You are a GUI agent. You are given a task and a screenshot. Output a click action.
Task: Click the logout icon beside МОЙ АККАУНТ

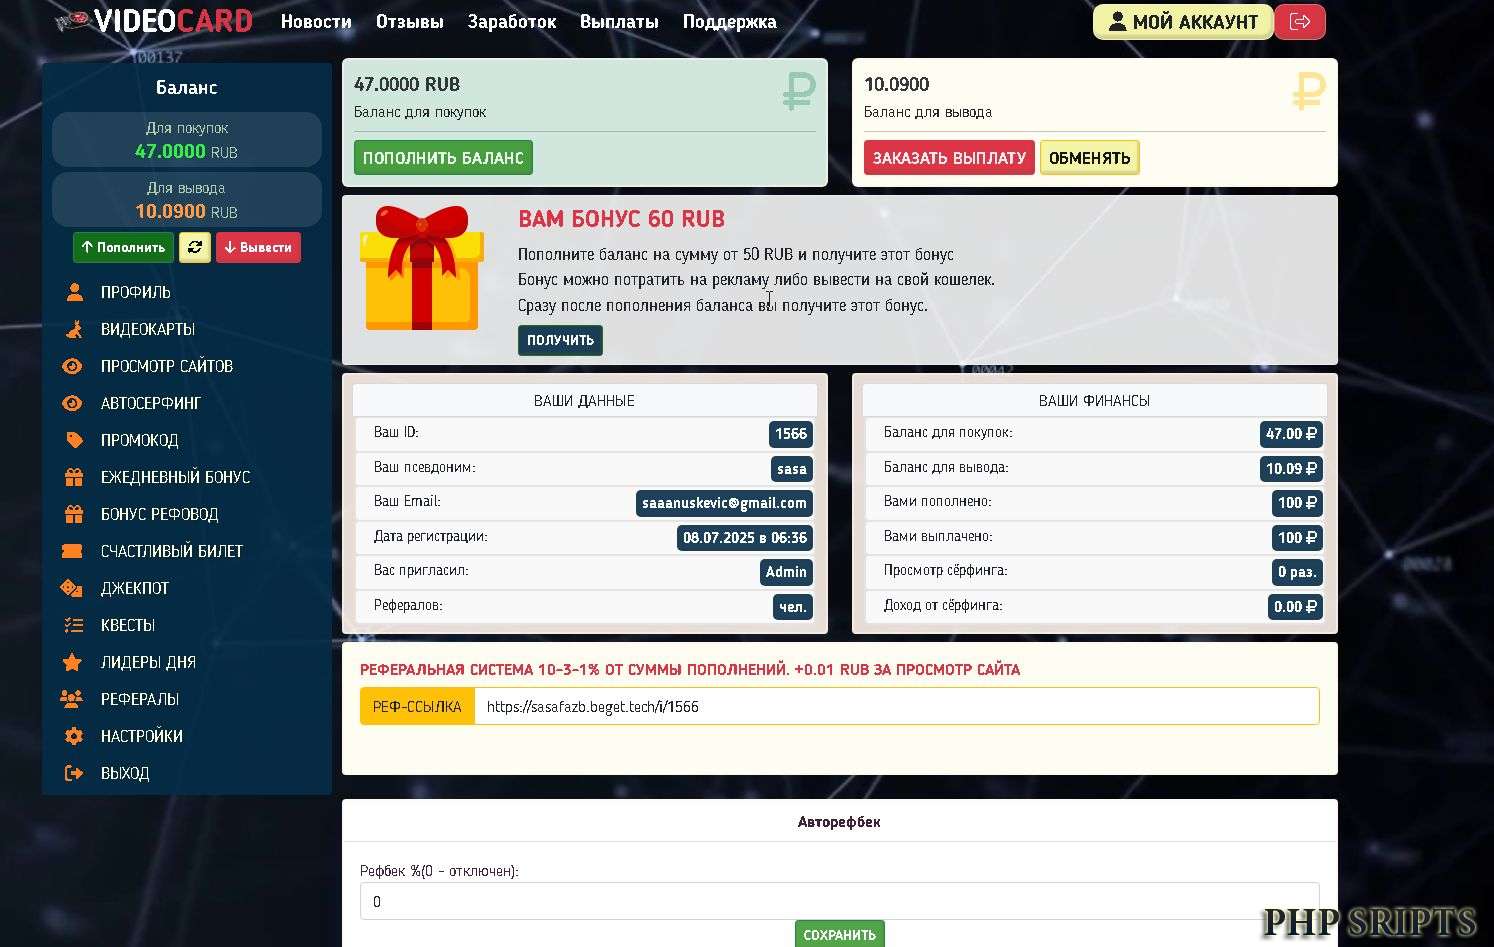click(x=1300, y=22)
